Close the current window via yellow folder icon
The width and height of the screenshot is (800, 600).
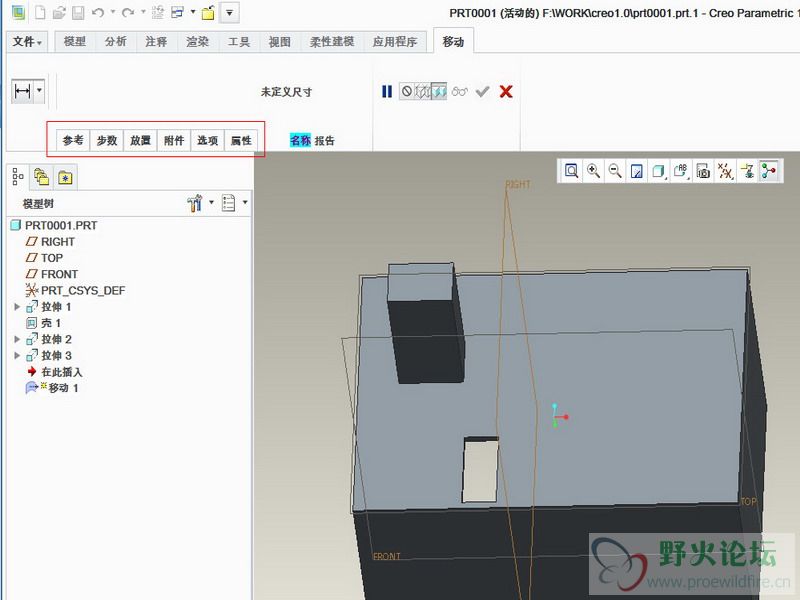pos(208,13)
